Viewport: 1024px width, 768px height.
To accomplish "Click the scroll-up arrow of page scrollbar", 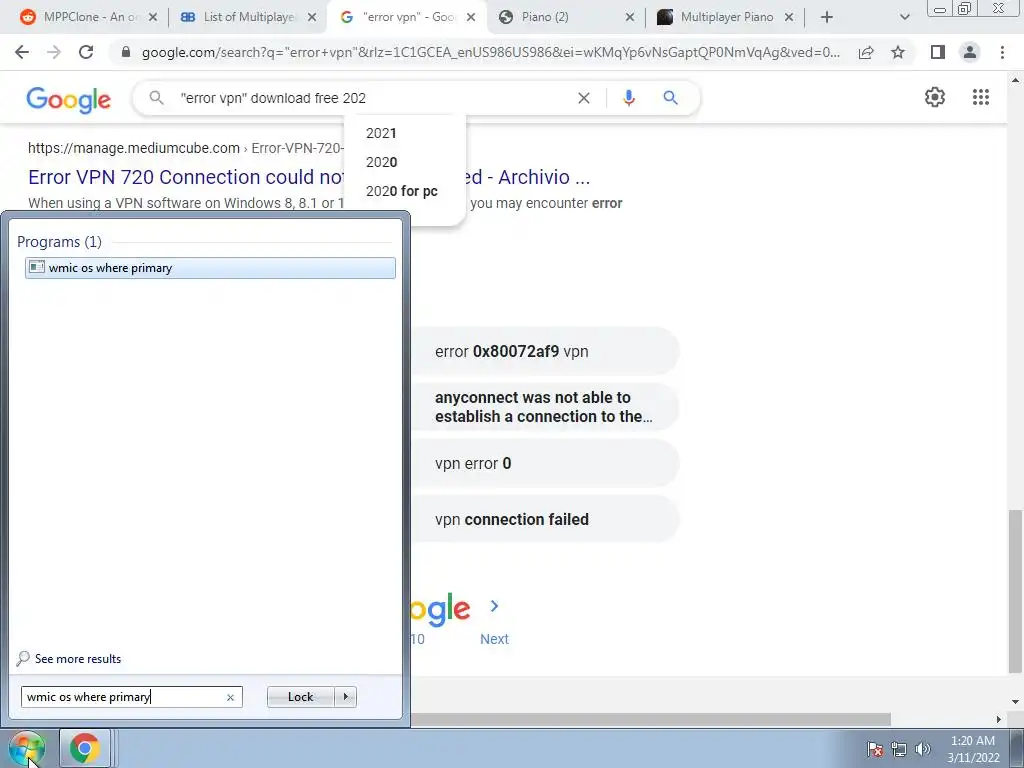I will (x=1015, y=80).
